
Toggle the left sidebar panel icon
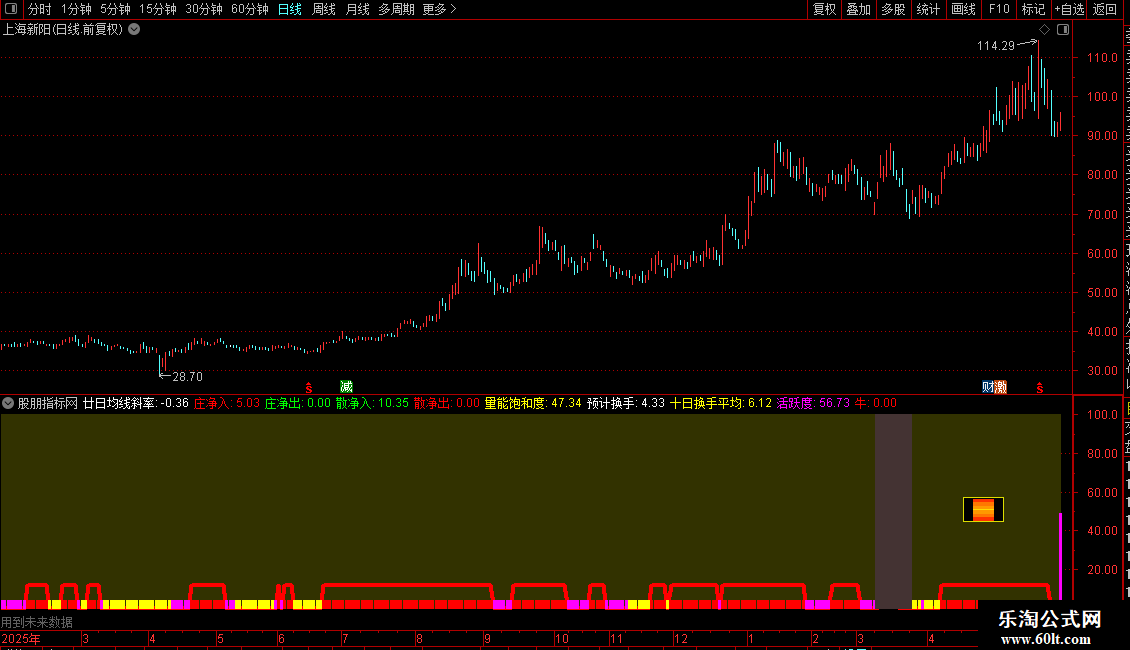(x=11, y=9)
